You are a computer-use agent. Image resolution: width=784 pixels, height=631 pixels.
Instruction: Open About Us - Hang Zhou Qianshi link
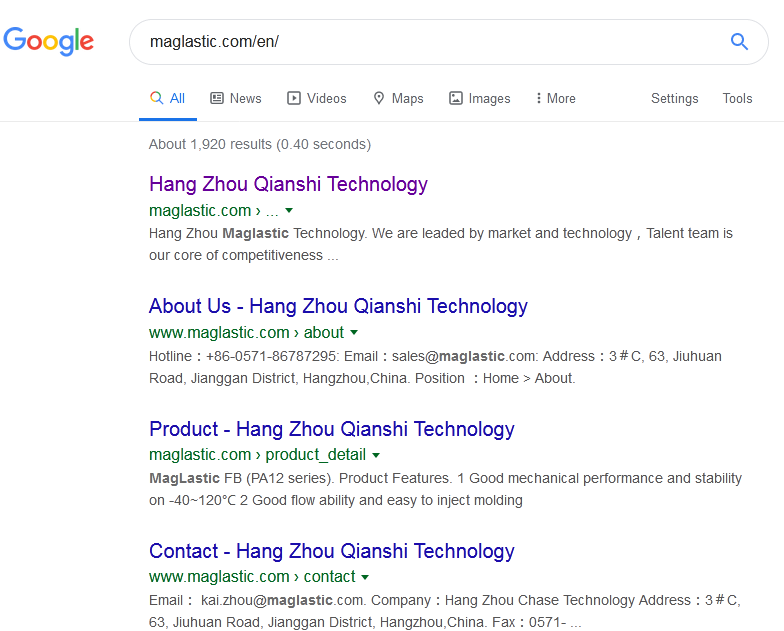coord(338,306)
